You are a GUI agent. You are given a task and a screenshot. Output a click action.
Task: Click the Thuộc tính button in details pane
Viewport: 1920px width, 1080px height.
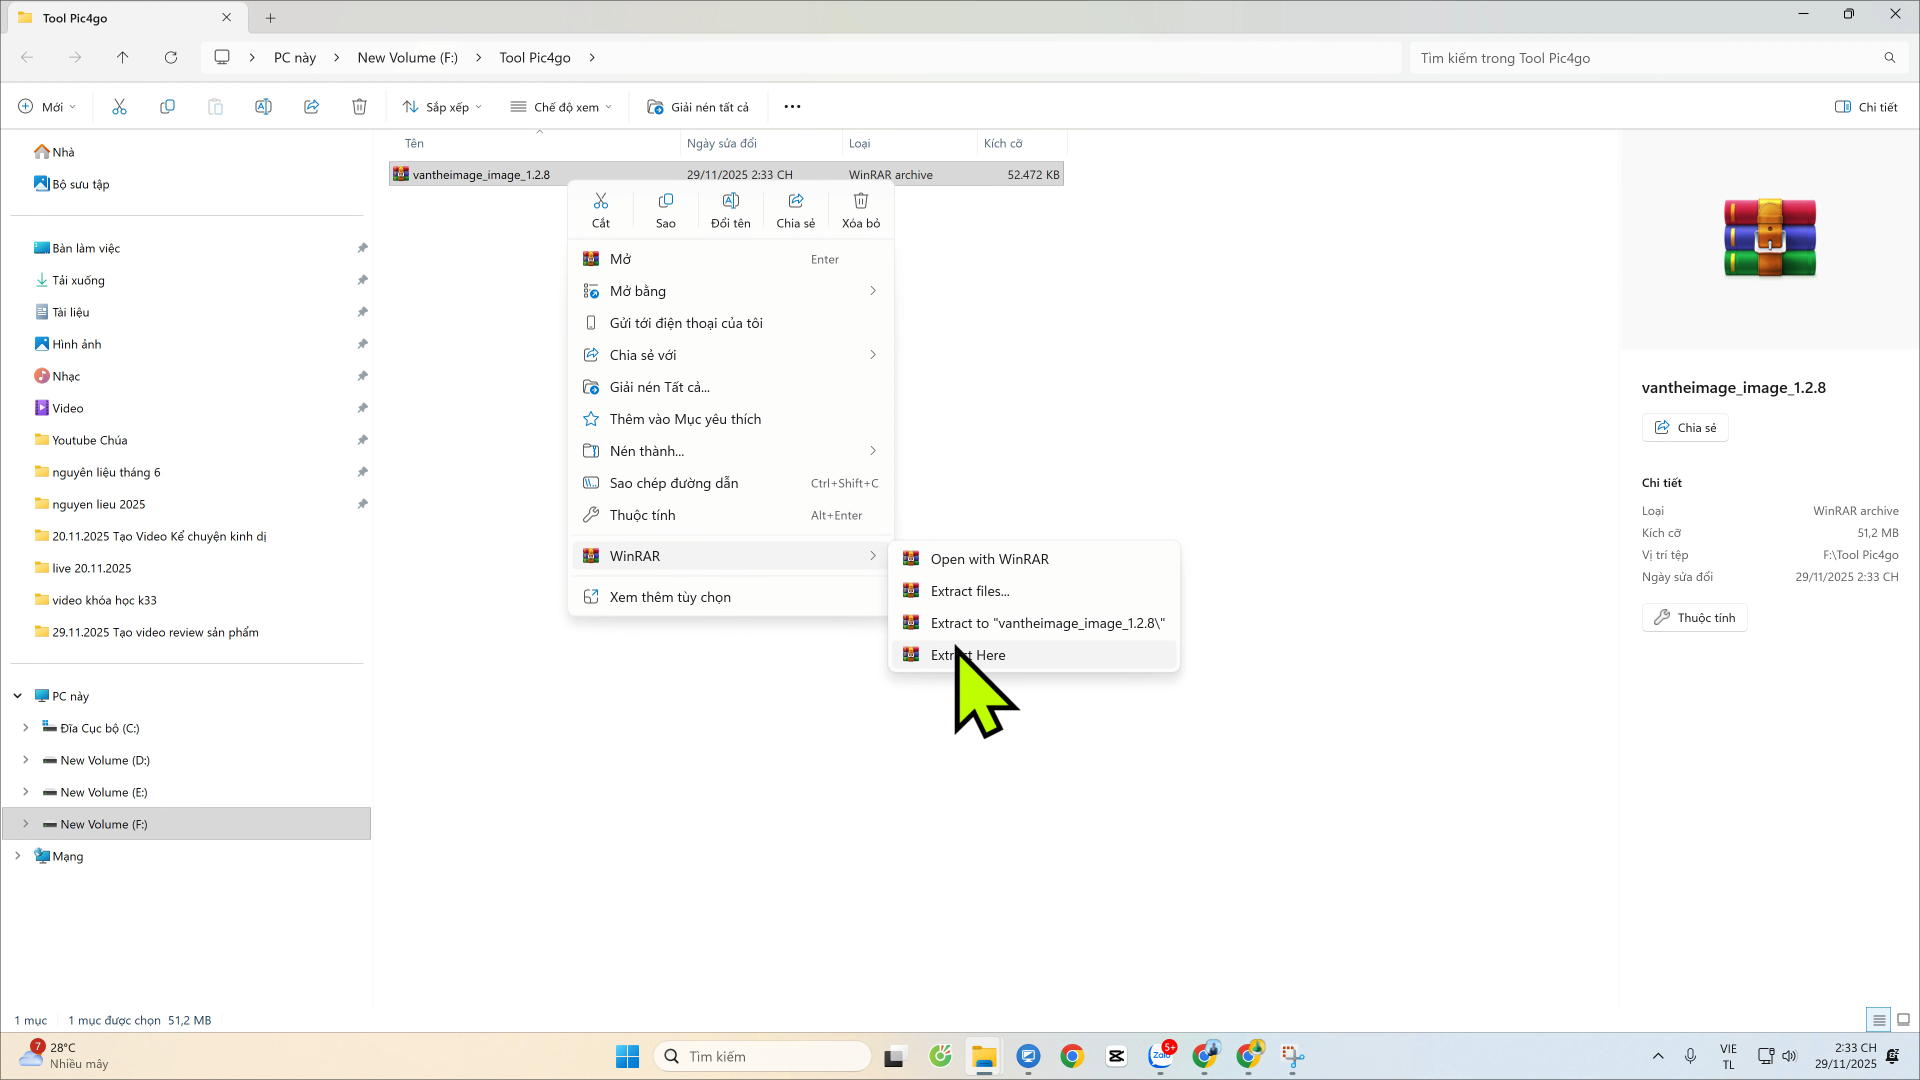coord(1695,618)
